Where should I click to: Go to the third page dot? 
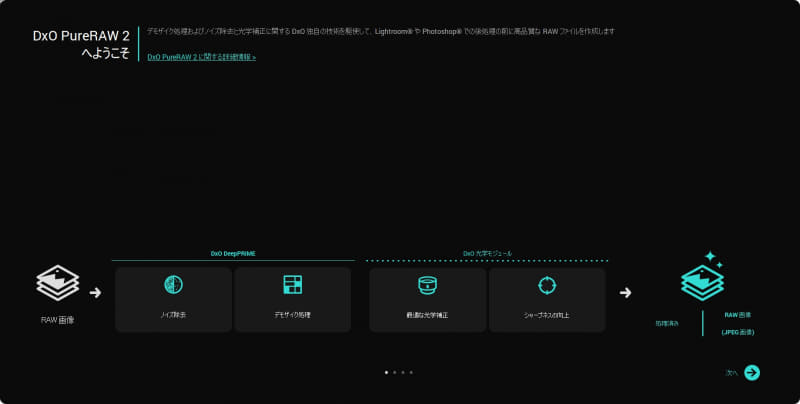pos(403,372)
